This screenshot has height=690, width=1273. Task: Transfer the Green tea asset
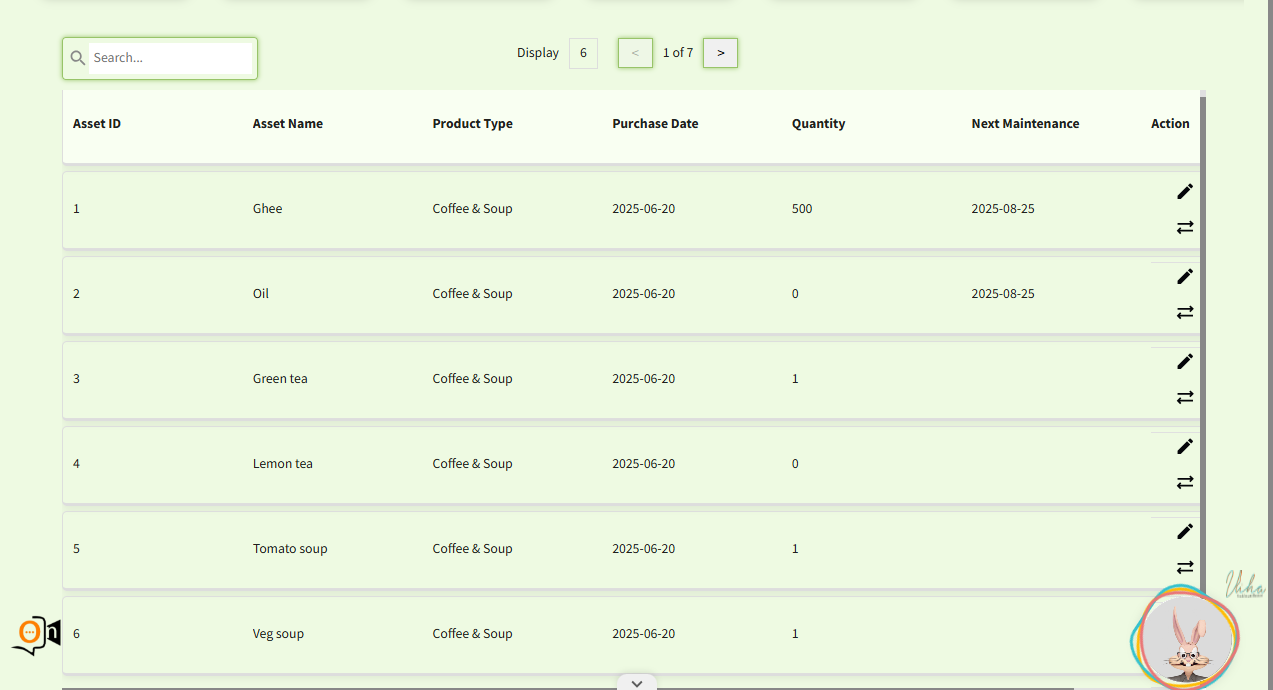point(1185,397)
